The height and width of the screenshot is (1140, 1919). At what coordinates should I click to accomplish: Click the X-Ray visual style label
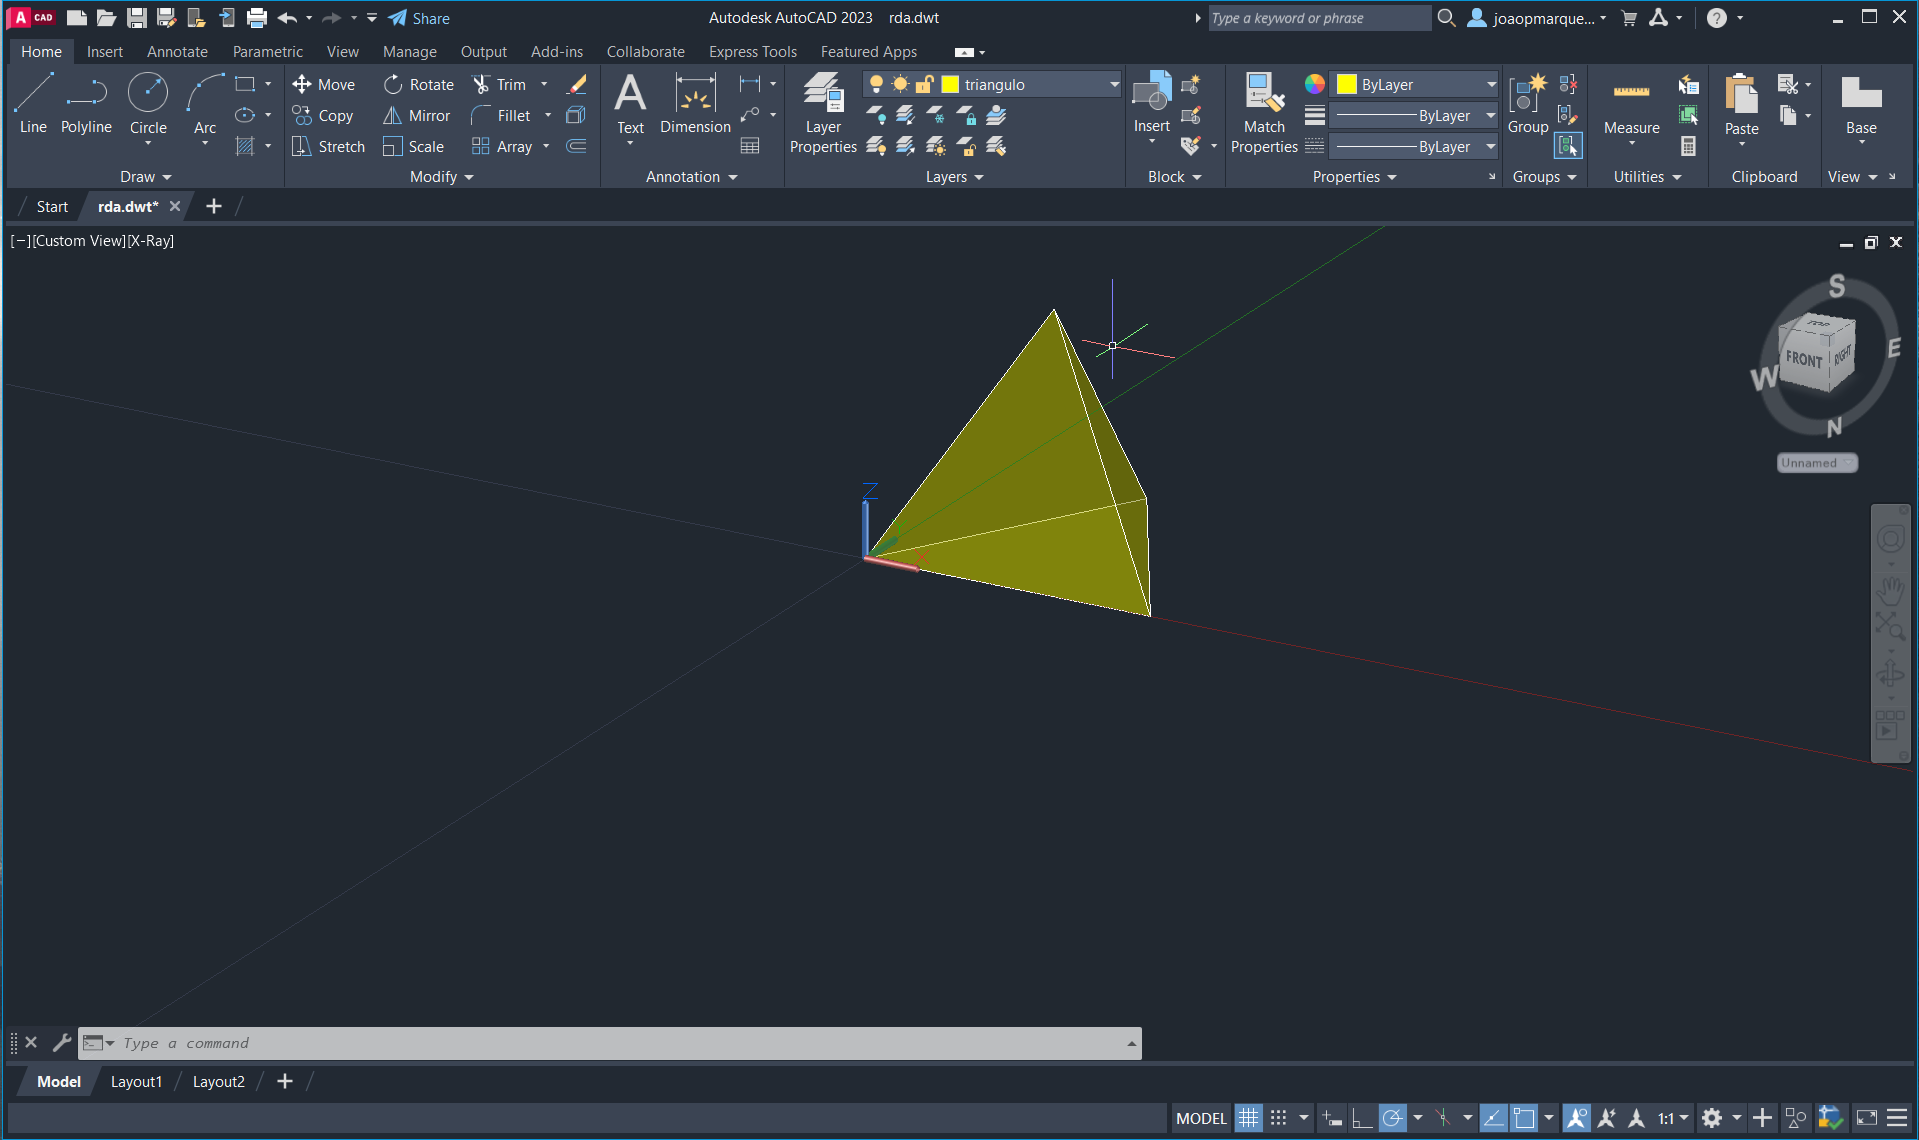pos(151,241)
